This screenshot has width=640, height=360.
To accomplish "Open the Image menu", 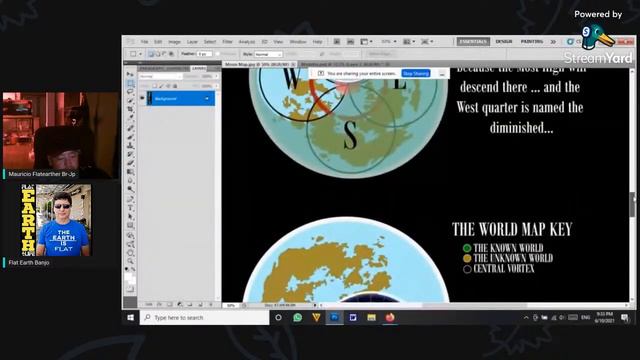I will [174, 42].
